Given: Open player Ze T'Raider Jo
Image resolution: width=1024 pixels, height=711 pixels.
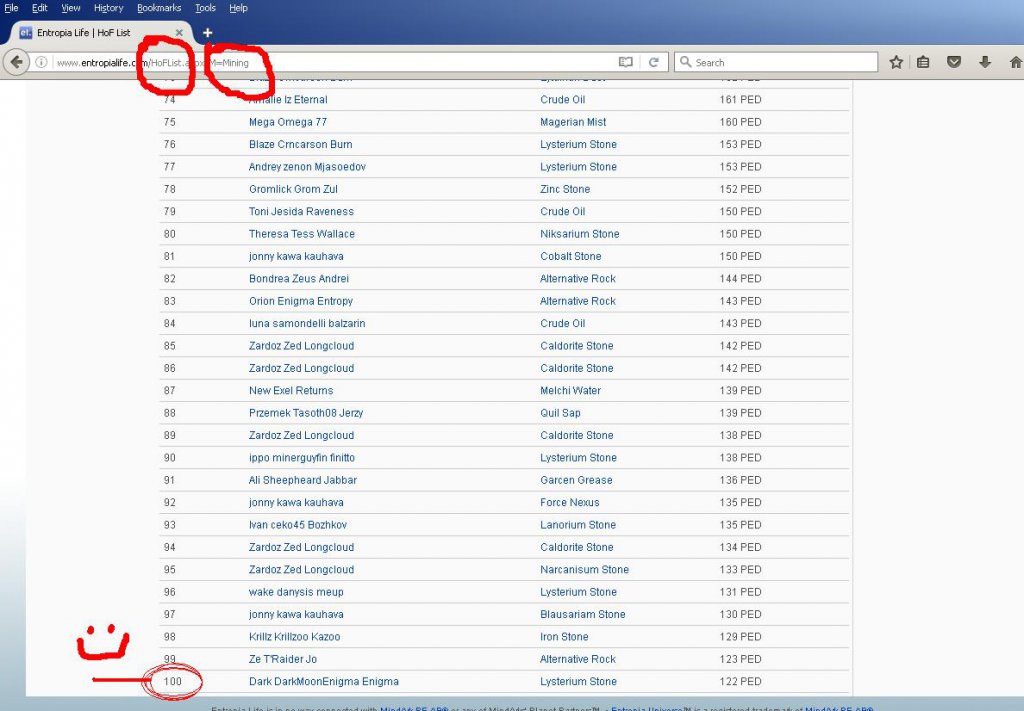Looking at the screenshot, I should (282, 659).
